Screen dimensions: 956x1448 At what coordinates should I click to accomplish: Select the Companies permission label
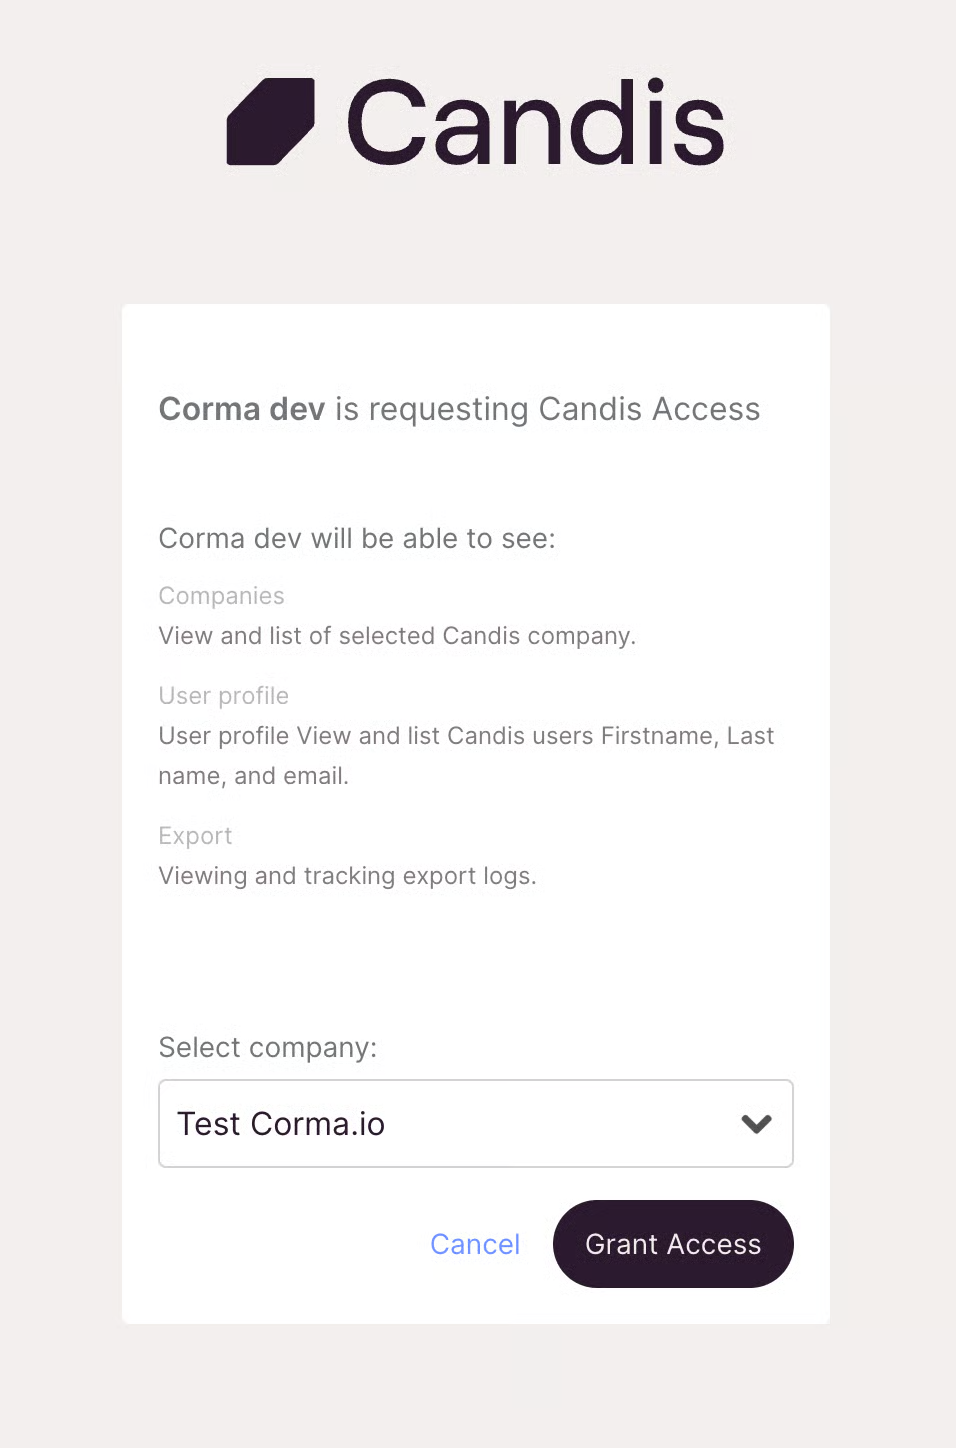pos(221,596)
